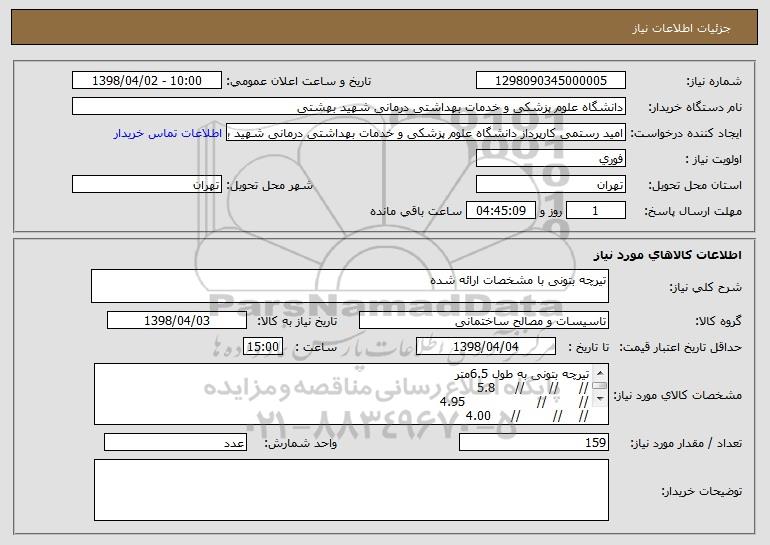The image size is (770, 545).
Task: Click the time field showing 15:00
Action: tap(263, 346)
